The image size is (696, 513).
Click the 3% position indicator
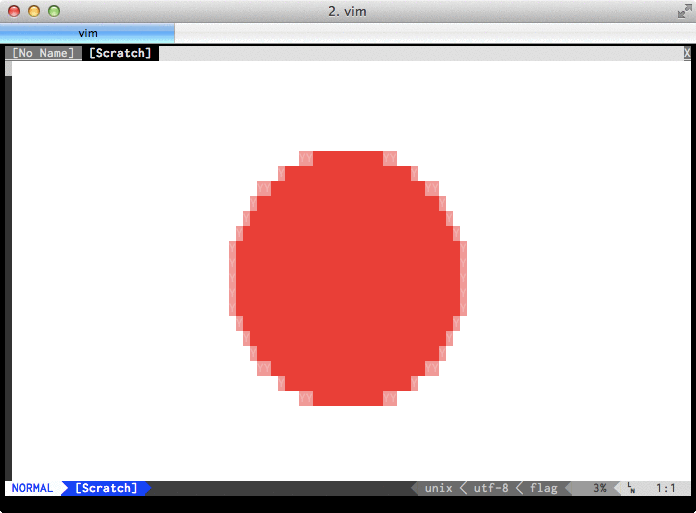[600, 488]
